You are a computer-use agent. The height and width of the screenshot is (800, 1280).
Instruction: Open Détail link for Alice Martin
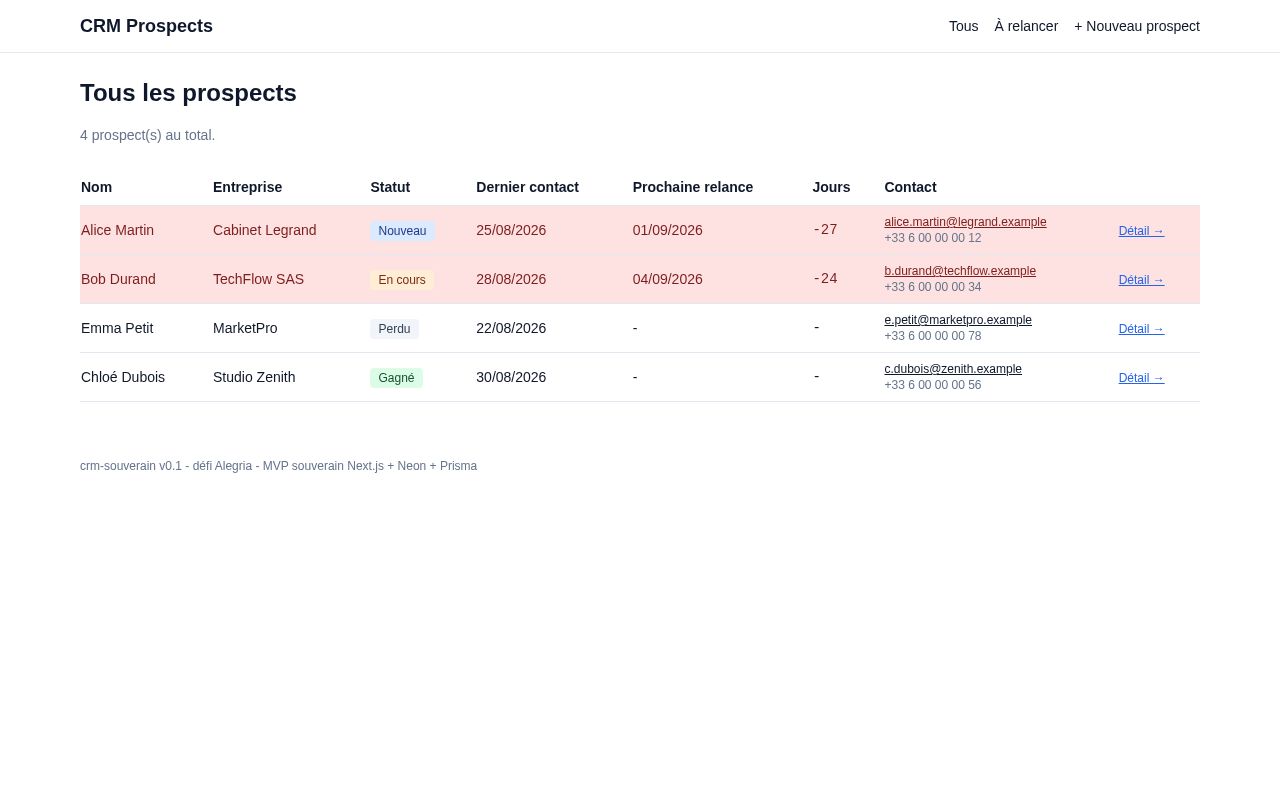pos(1141,231)
